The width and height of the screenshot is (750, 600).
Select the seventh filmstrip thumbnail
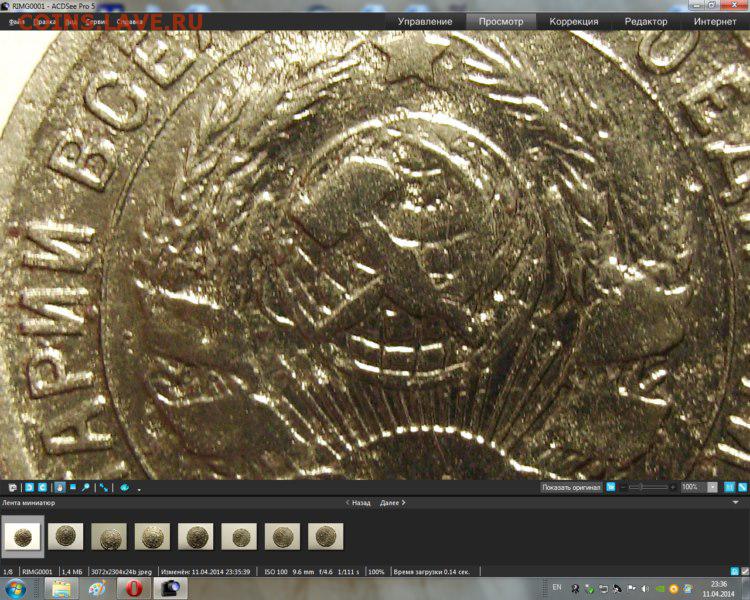click(282, 536)
